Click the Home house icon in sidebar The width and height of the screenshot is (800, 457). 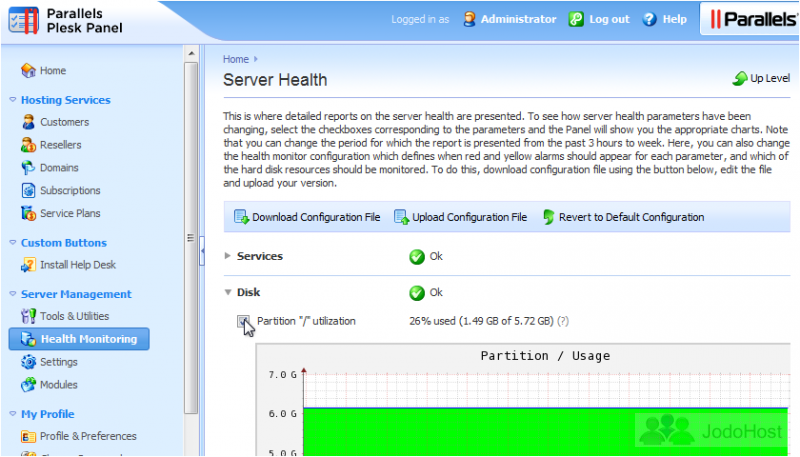(28, 70)
